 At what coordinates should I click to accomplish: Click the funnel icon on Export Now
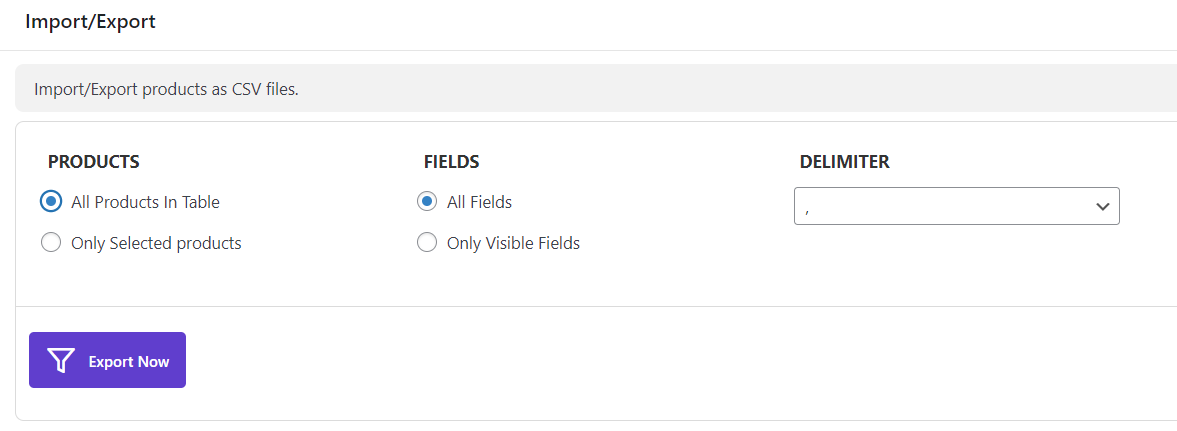click(x=62, y=361)
